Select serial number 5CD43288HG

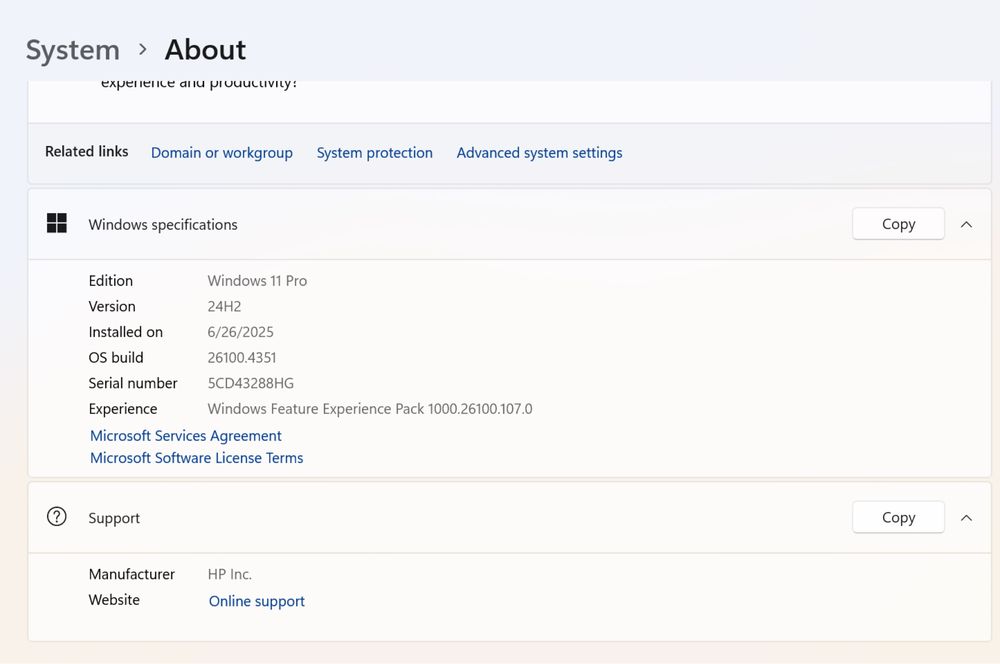coord(251,383)
